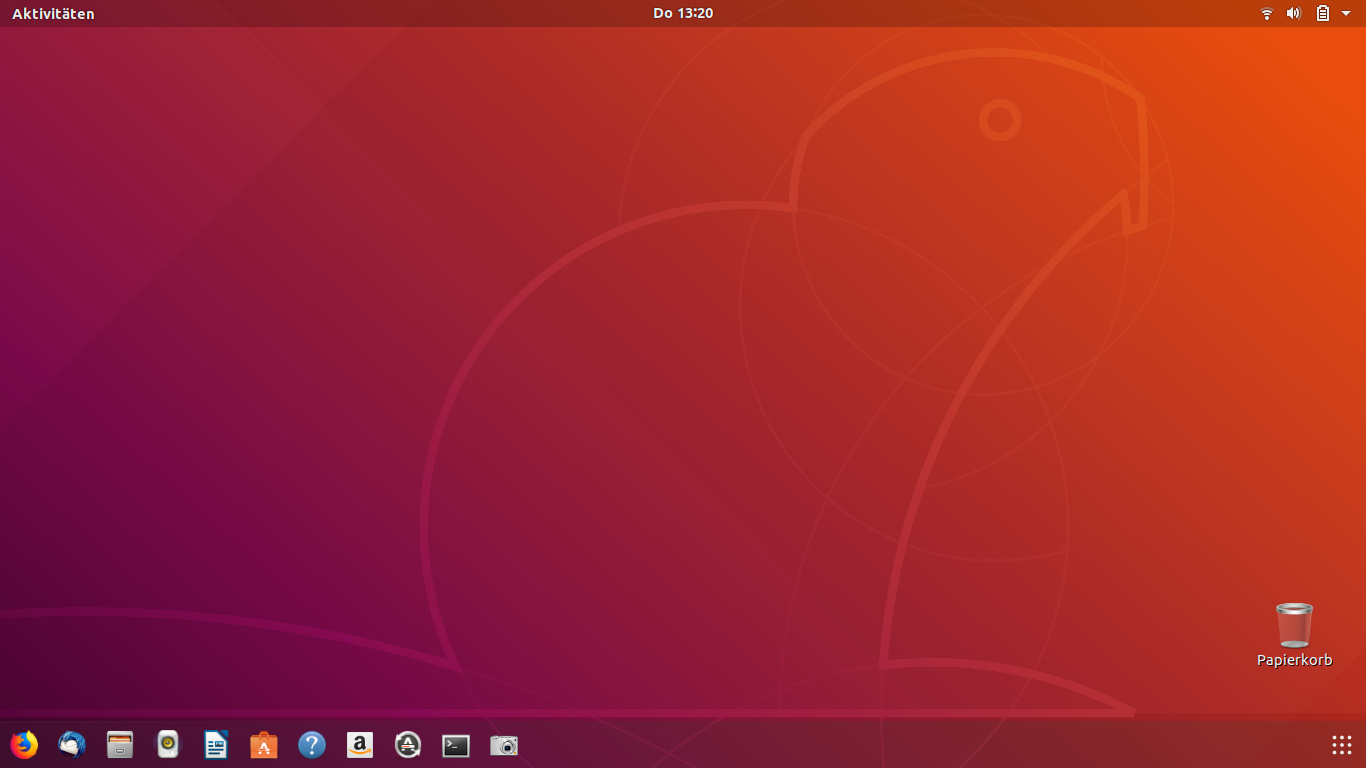Open the Files manager from the dock

click(120, 745)
